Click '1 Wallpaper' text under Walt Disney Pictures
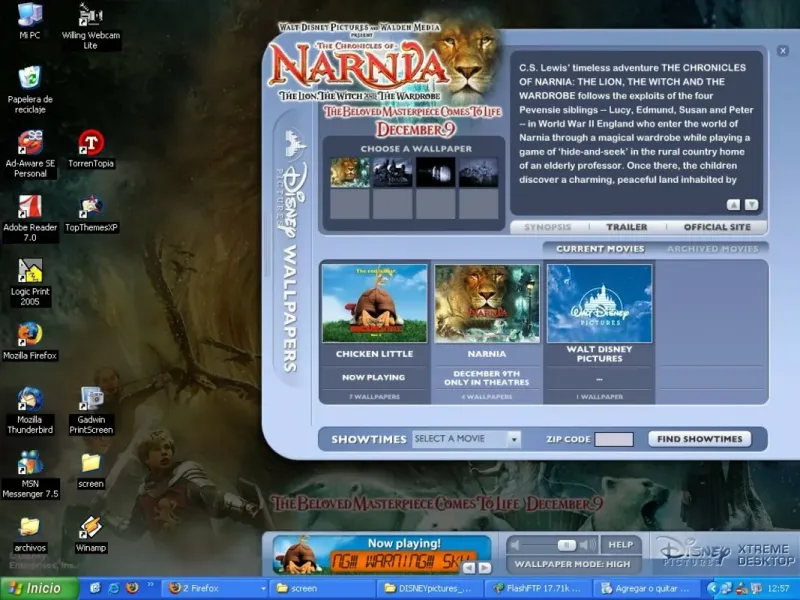800x600 pixels. (599, 396)
